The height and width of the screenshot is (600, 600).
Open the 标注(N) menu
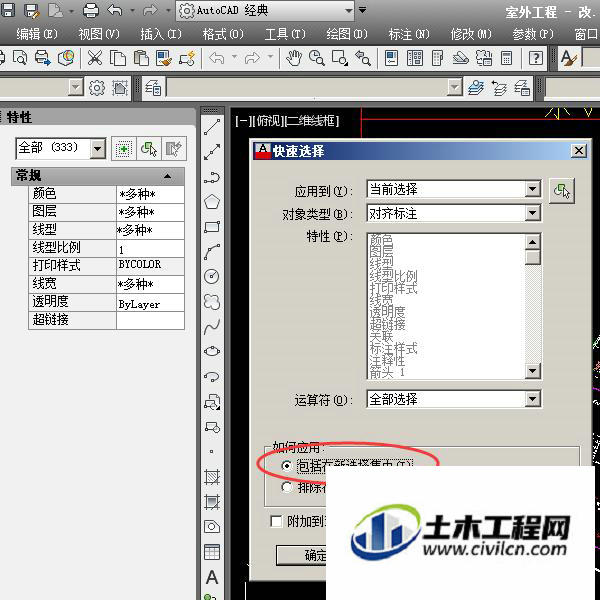[409, 34]
